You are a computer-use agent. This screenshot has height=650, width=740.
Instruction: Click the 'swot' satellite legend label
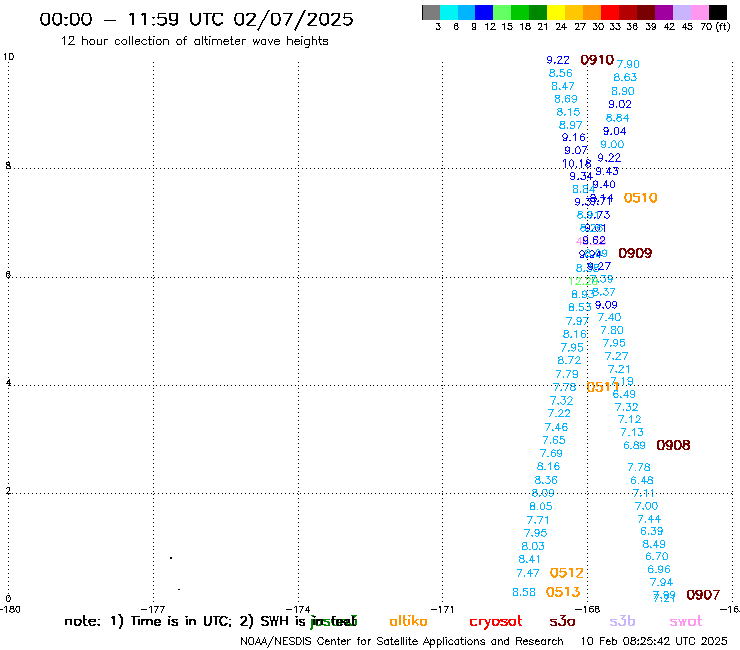coord(686,621)
